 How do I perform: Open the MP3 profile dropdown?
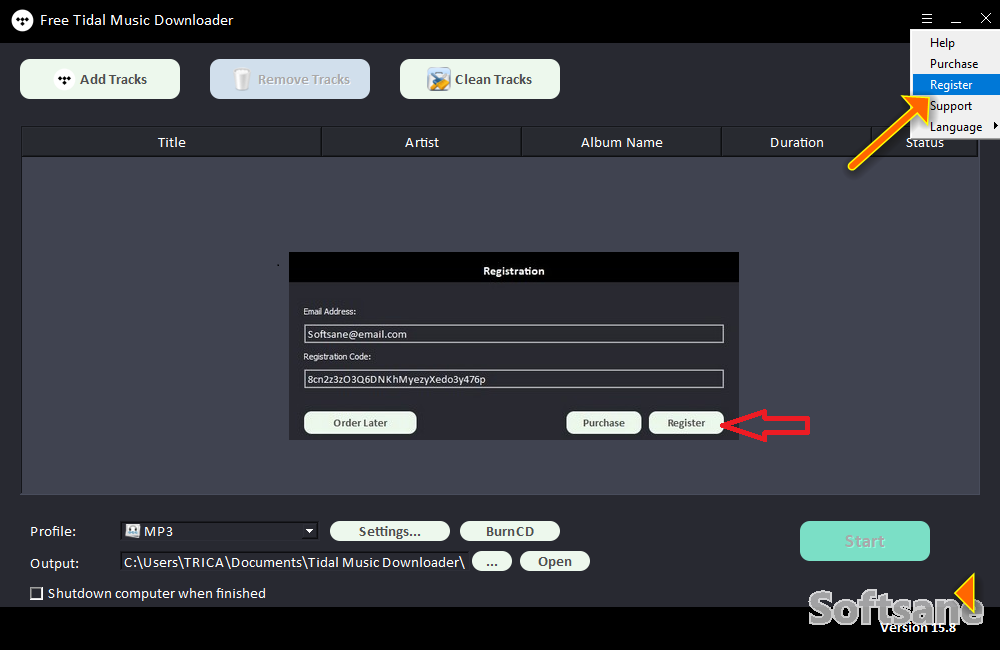219,531
